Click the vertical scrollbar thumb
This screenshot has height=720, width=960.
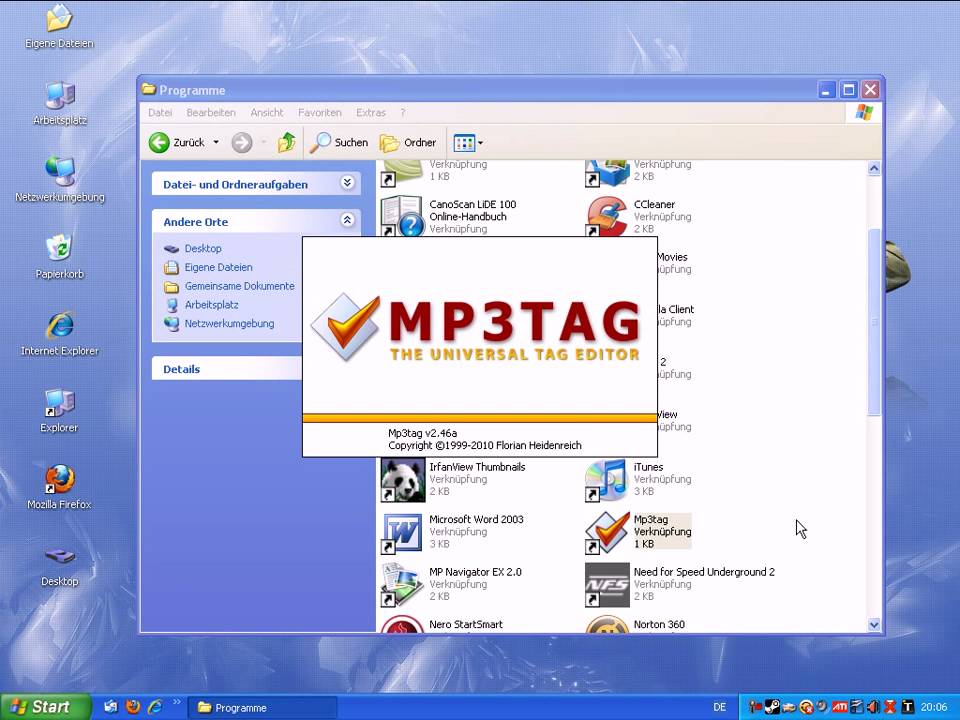coord(874,323)
